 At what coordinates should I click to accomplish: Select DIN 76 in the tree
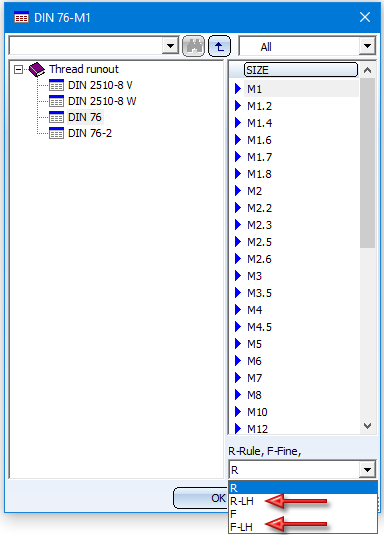point(85,117)
